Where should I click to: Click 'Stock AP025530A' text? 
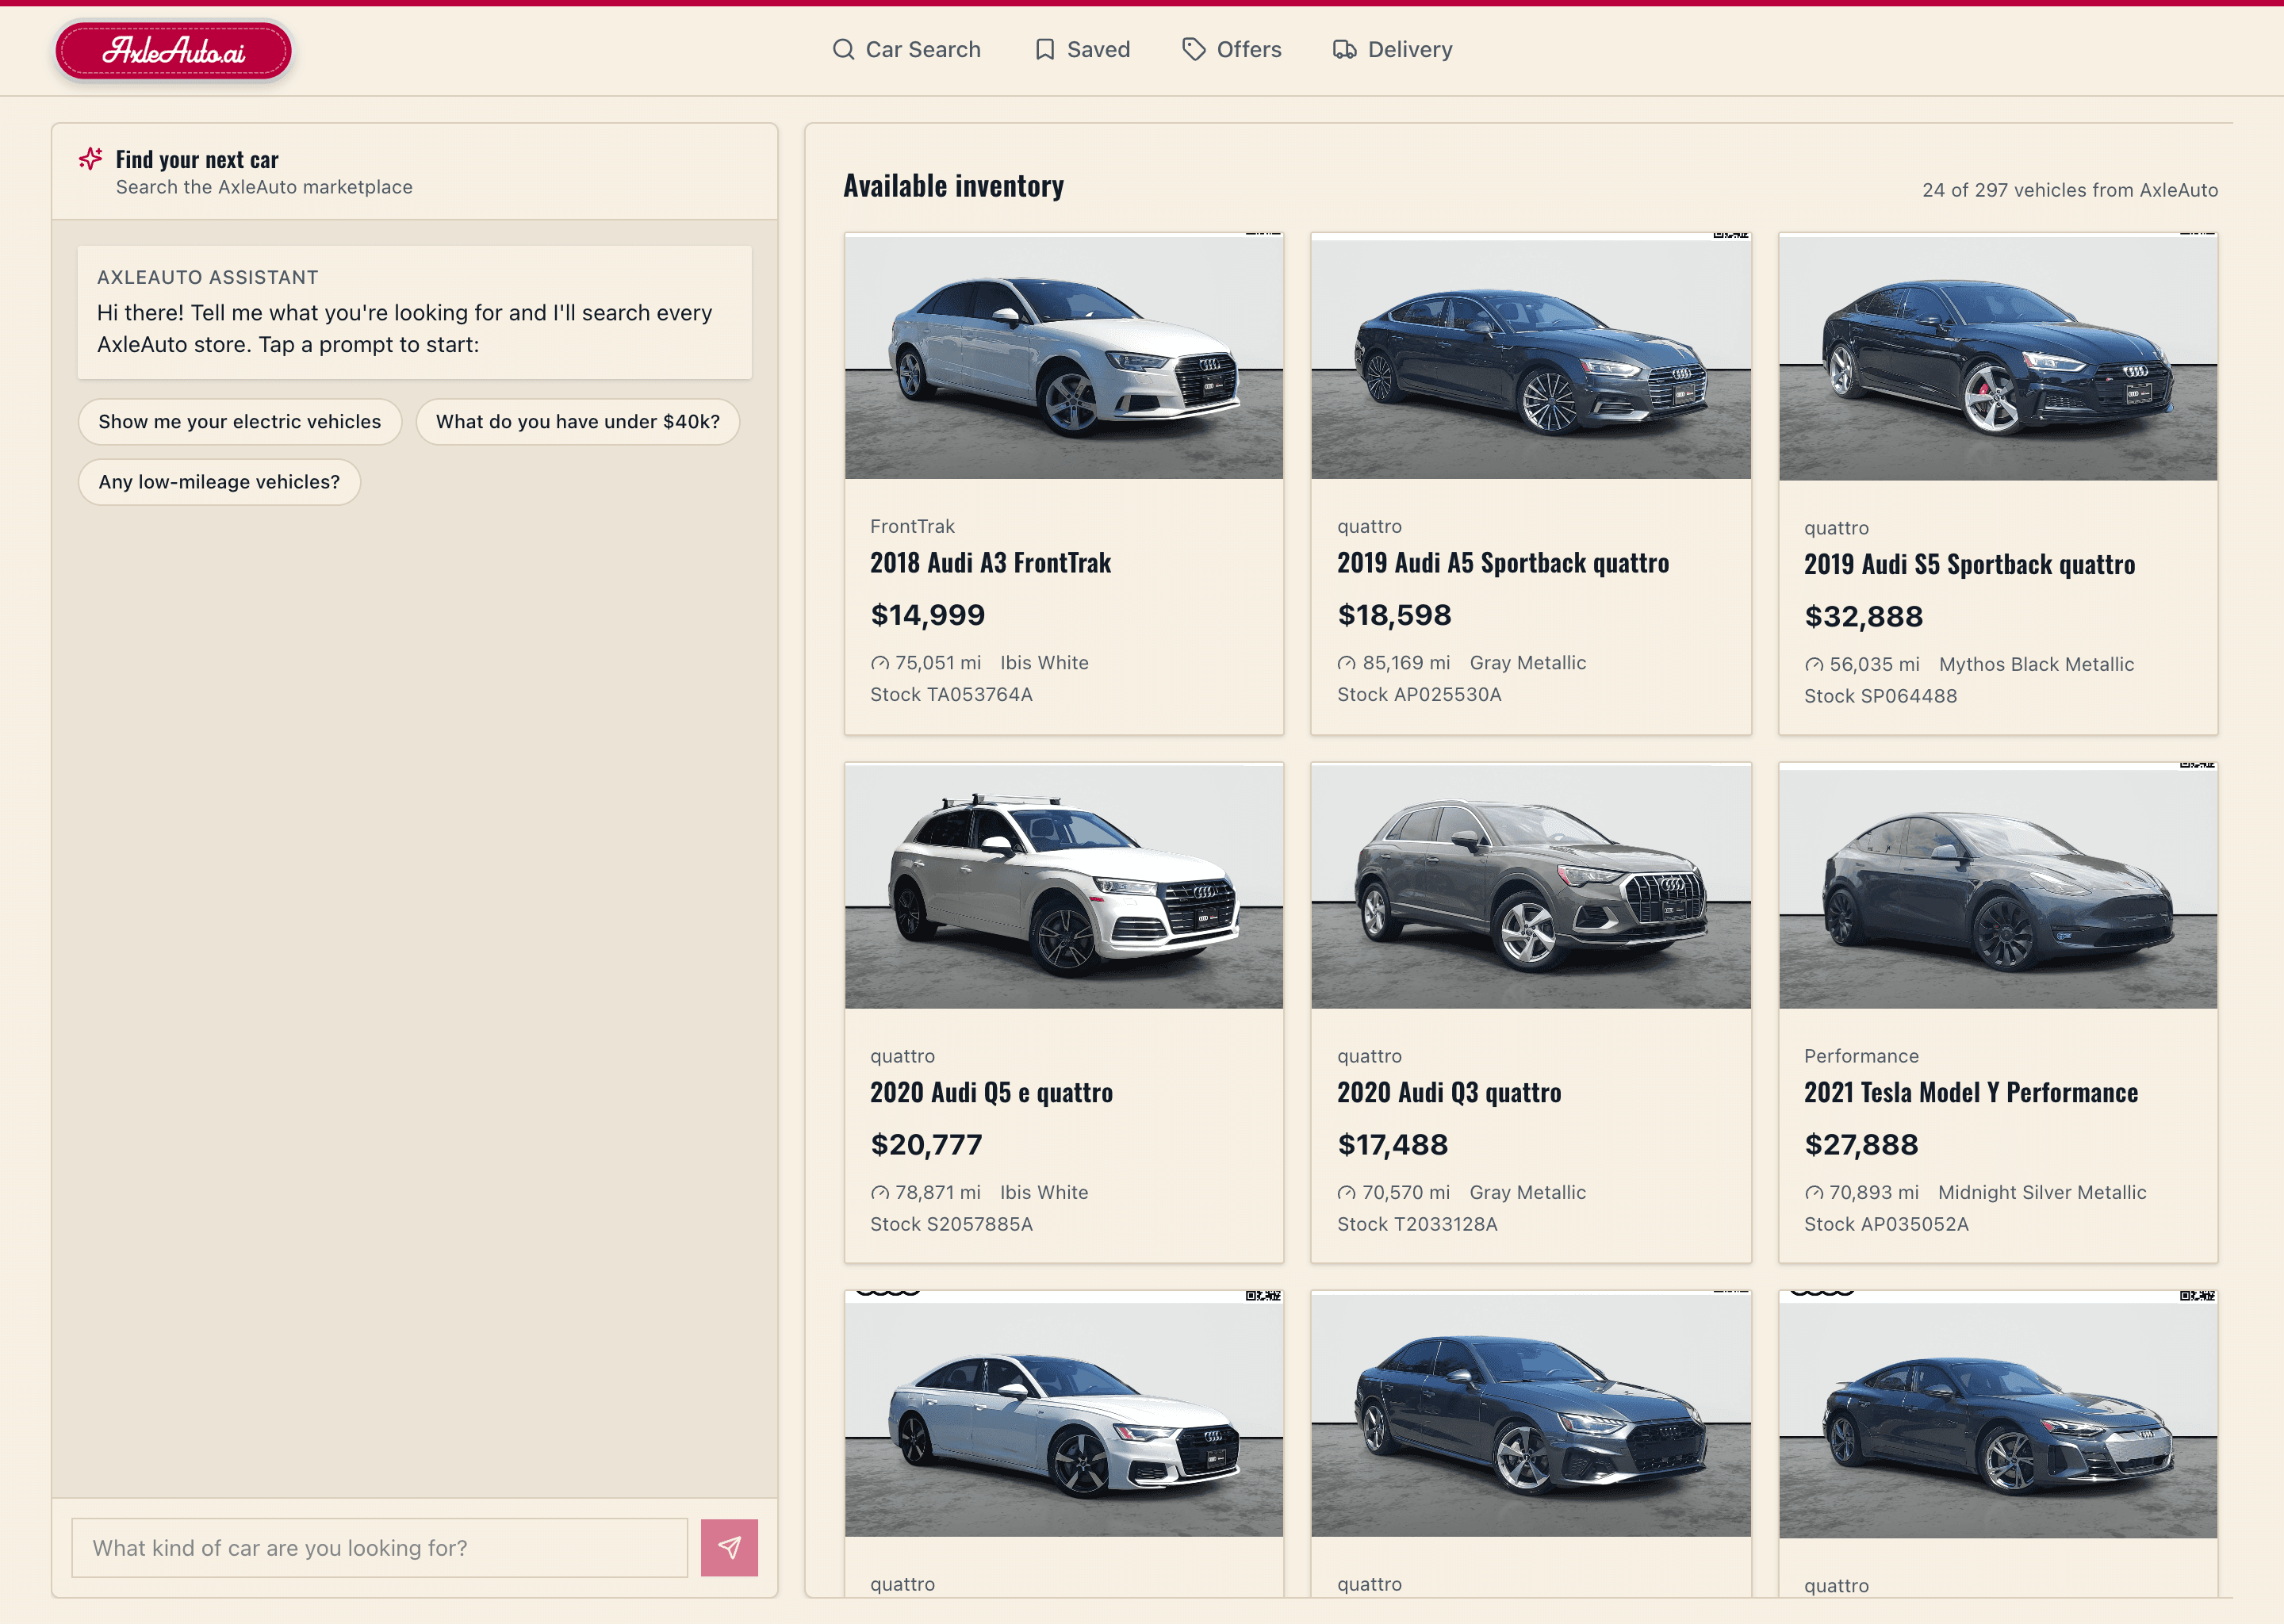[1419, 695]
